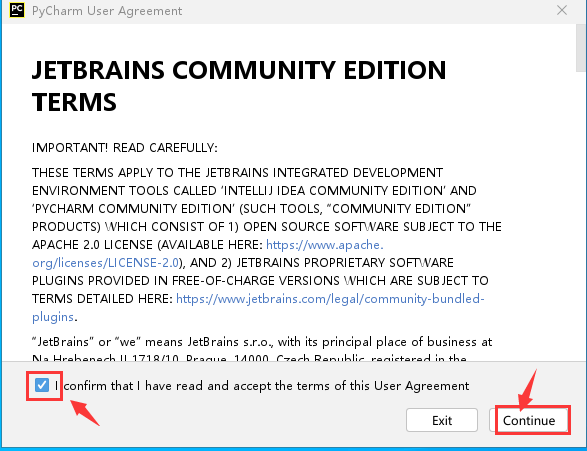Close the PyCharm User Agreement dialog

point(562,10)
